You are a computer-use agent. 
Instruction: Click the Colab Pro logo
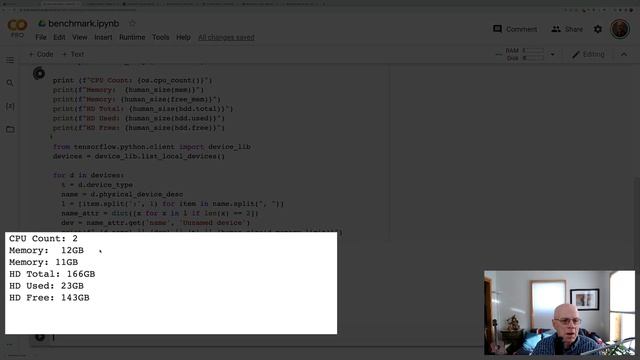click(x=18, y=28)
